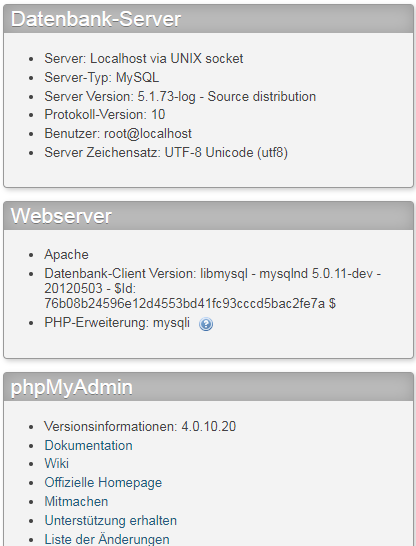Click the Protokoll-Version: 10 entry
Image resolution: width=416 pixels, height=546 pixels.
click(x=104, y=115)
